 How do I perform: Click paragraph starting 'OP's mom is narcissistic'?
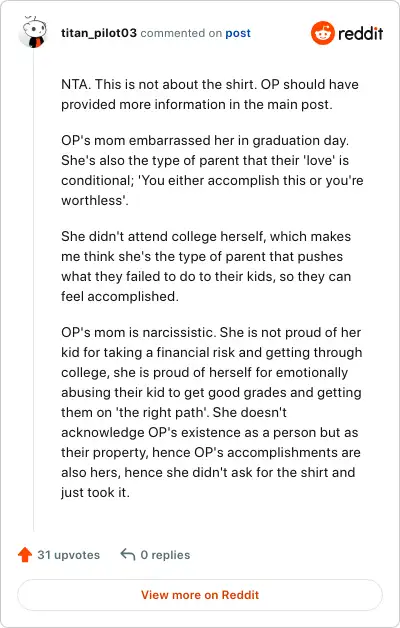point(211,412)
